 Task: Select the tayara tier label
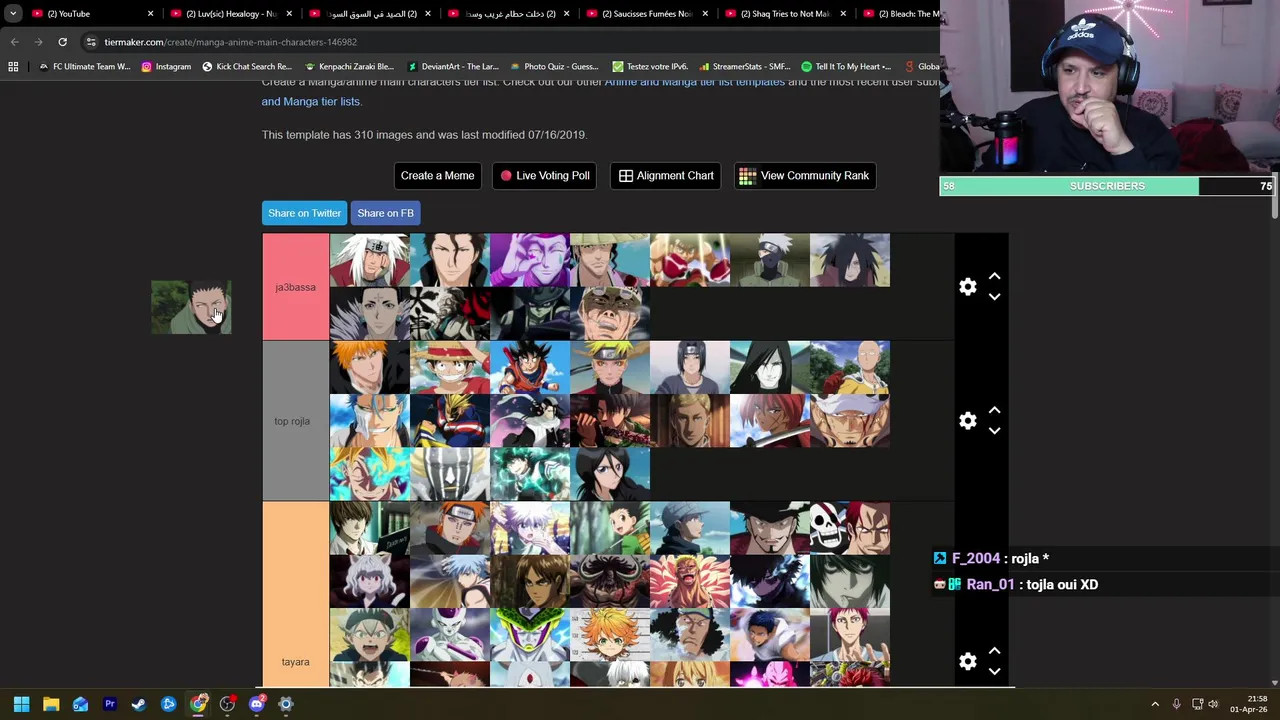[295, 661]
